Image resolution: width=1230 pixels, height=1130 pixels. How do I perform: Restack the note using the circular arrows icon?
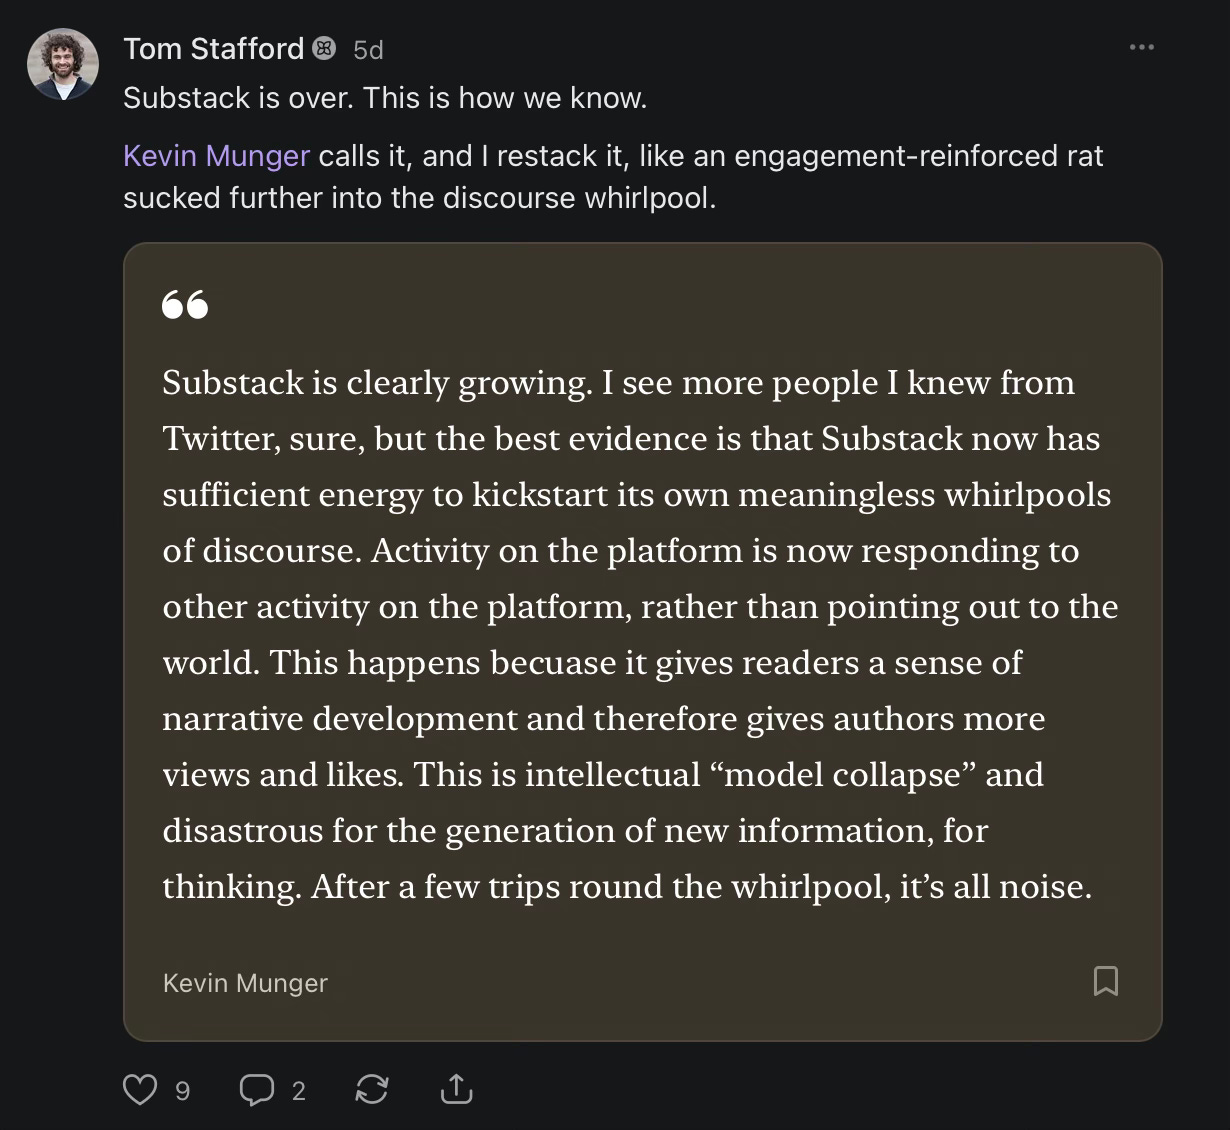(x=372, y=1089)
